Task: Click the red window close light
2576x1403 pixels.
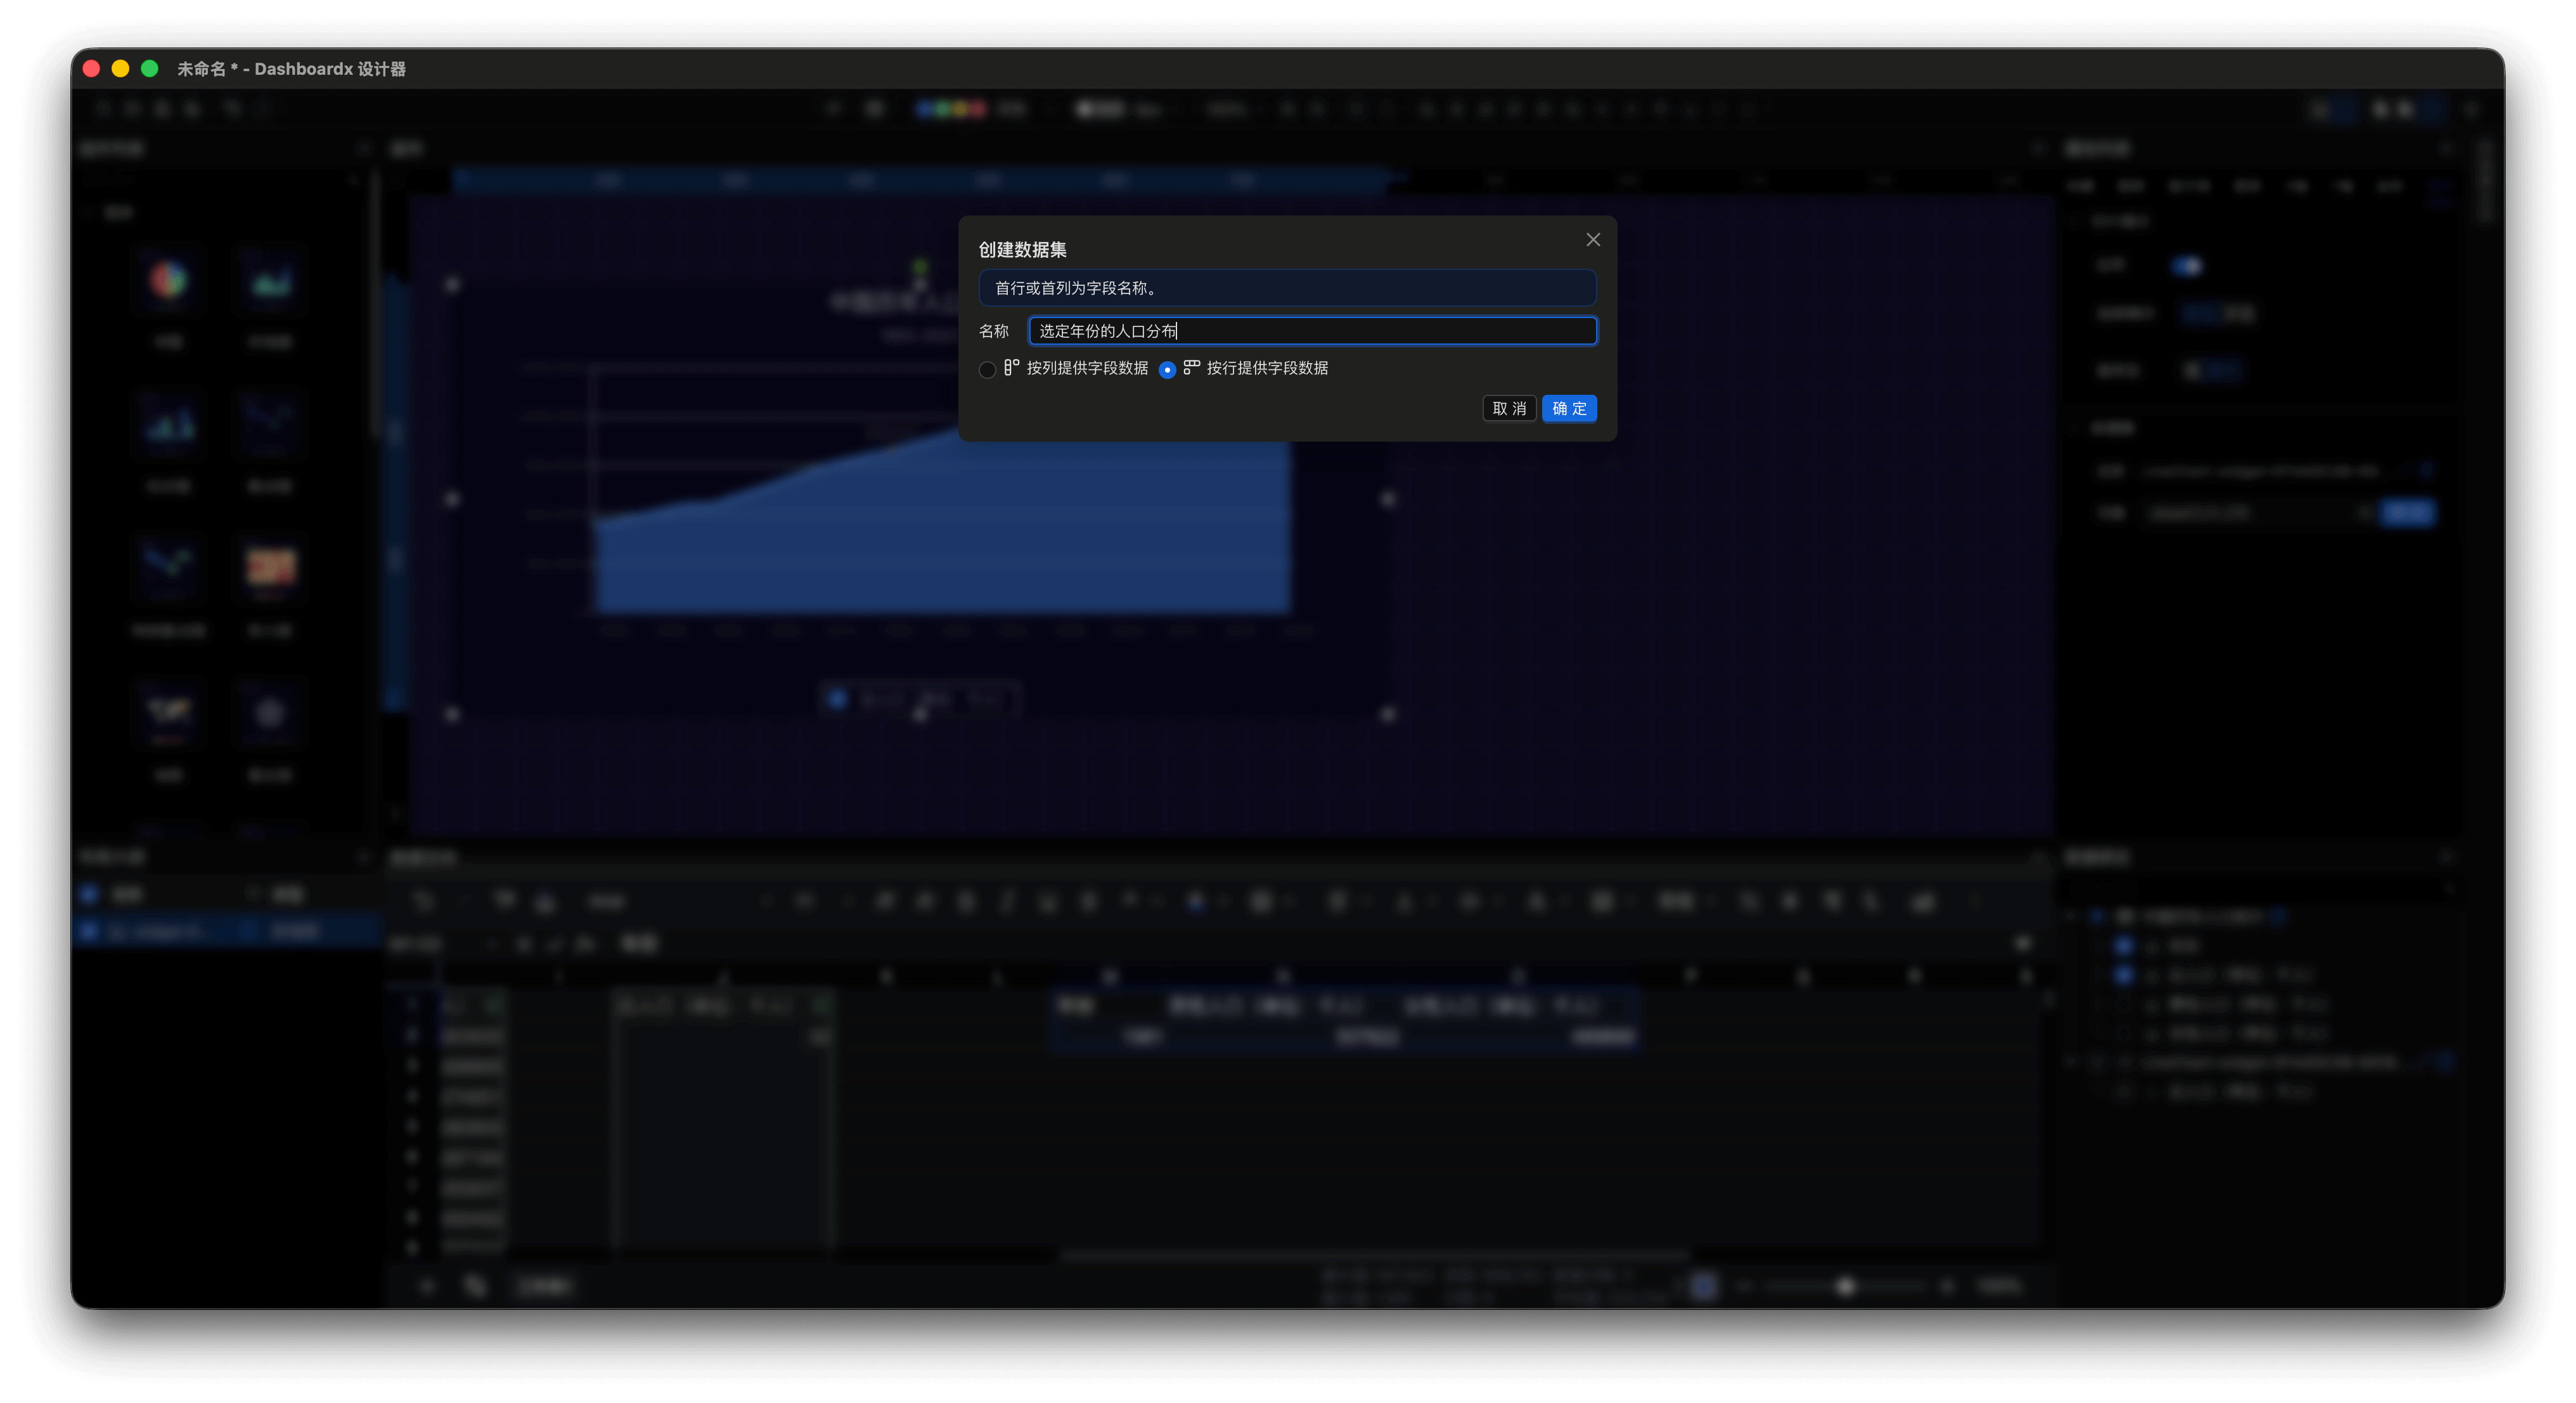Action: tap(91, 69)
